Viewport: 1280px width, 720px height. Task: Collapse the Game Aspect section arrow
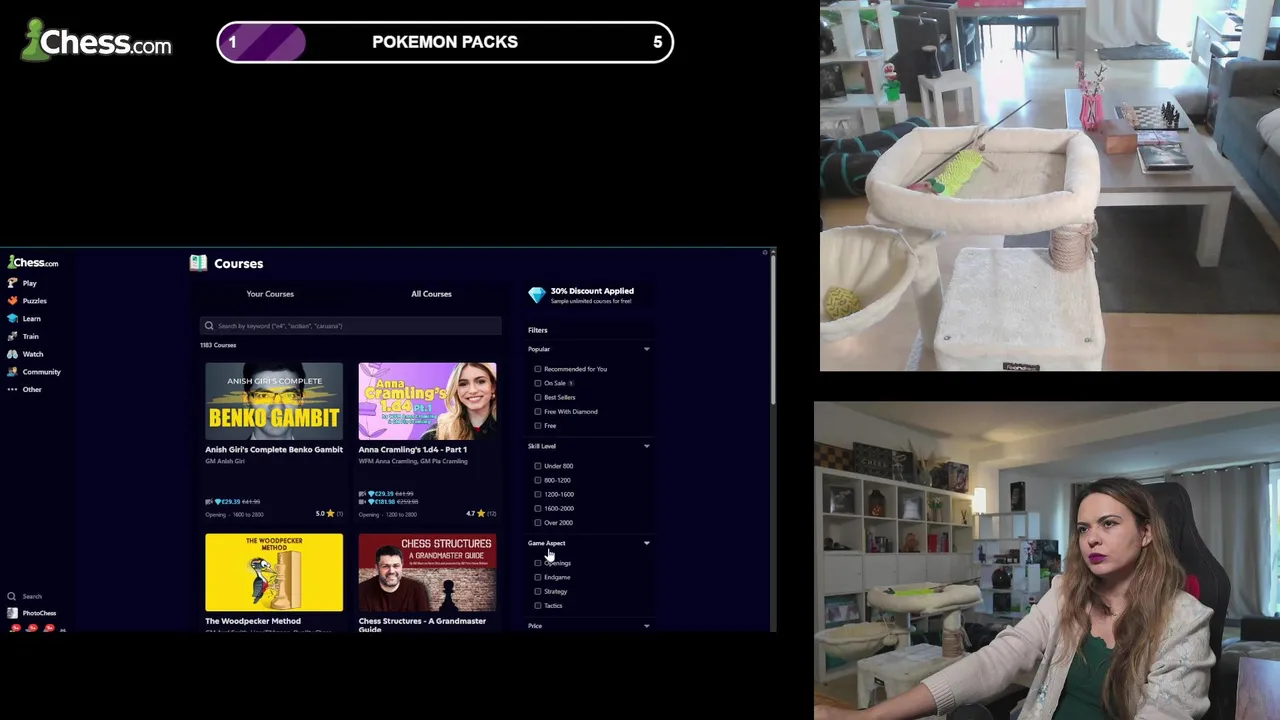point(646,543)
